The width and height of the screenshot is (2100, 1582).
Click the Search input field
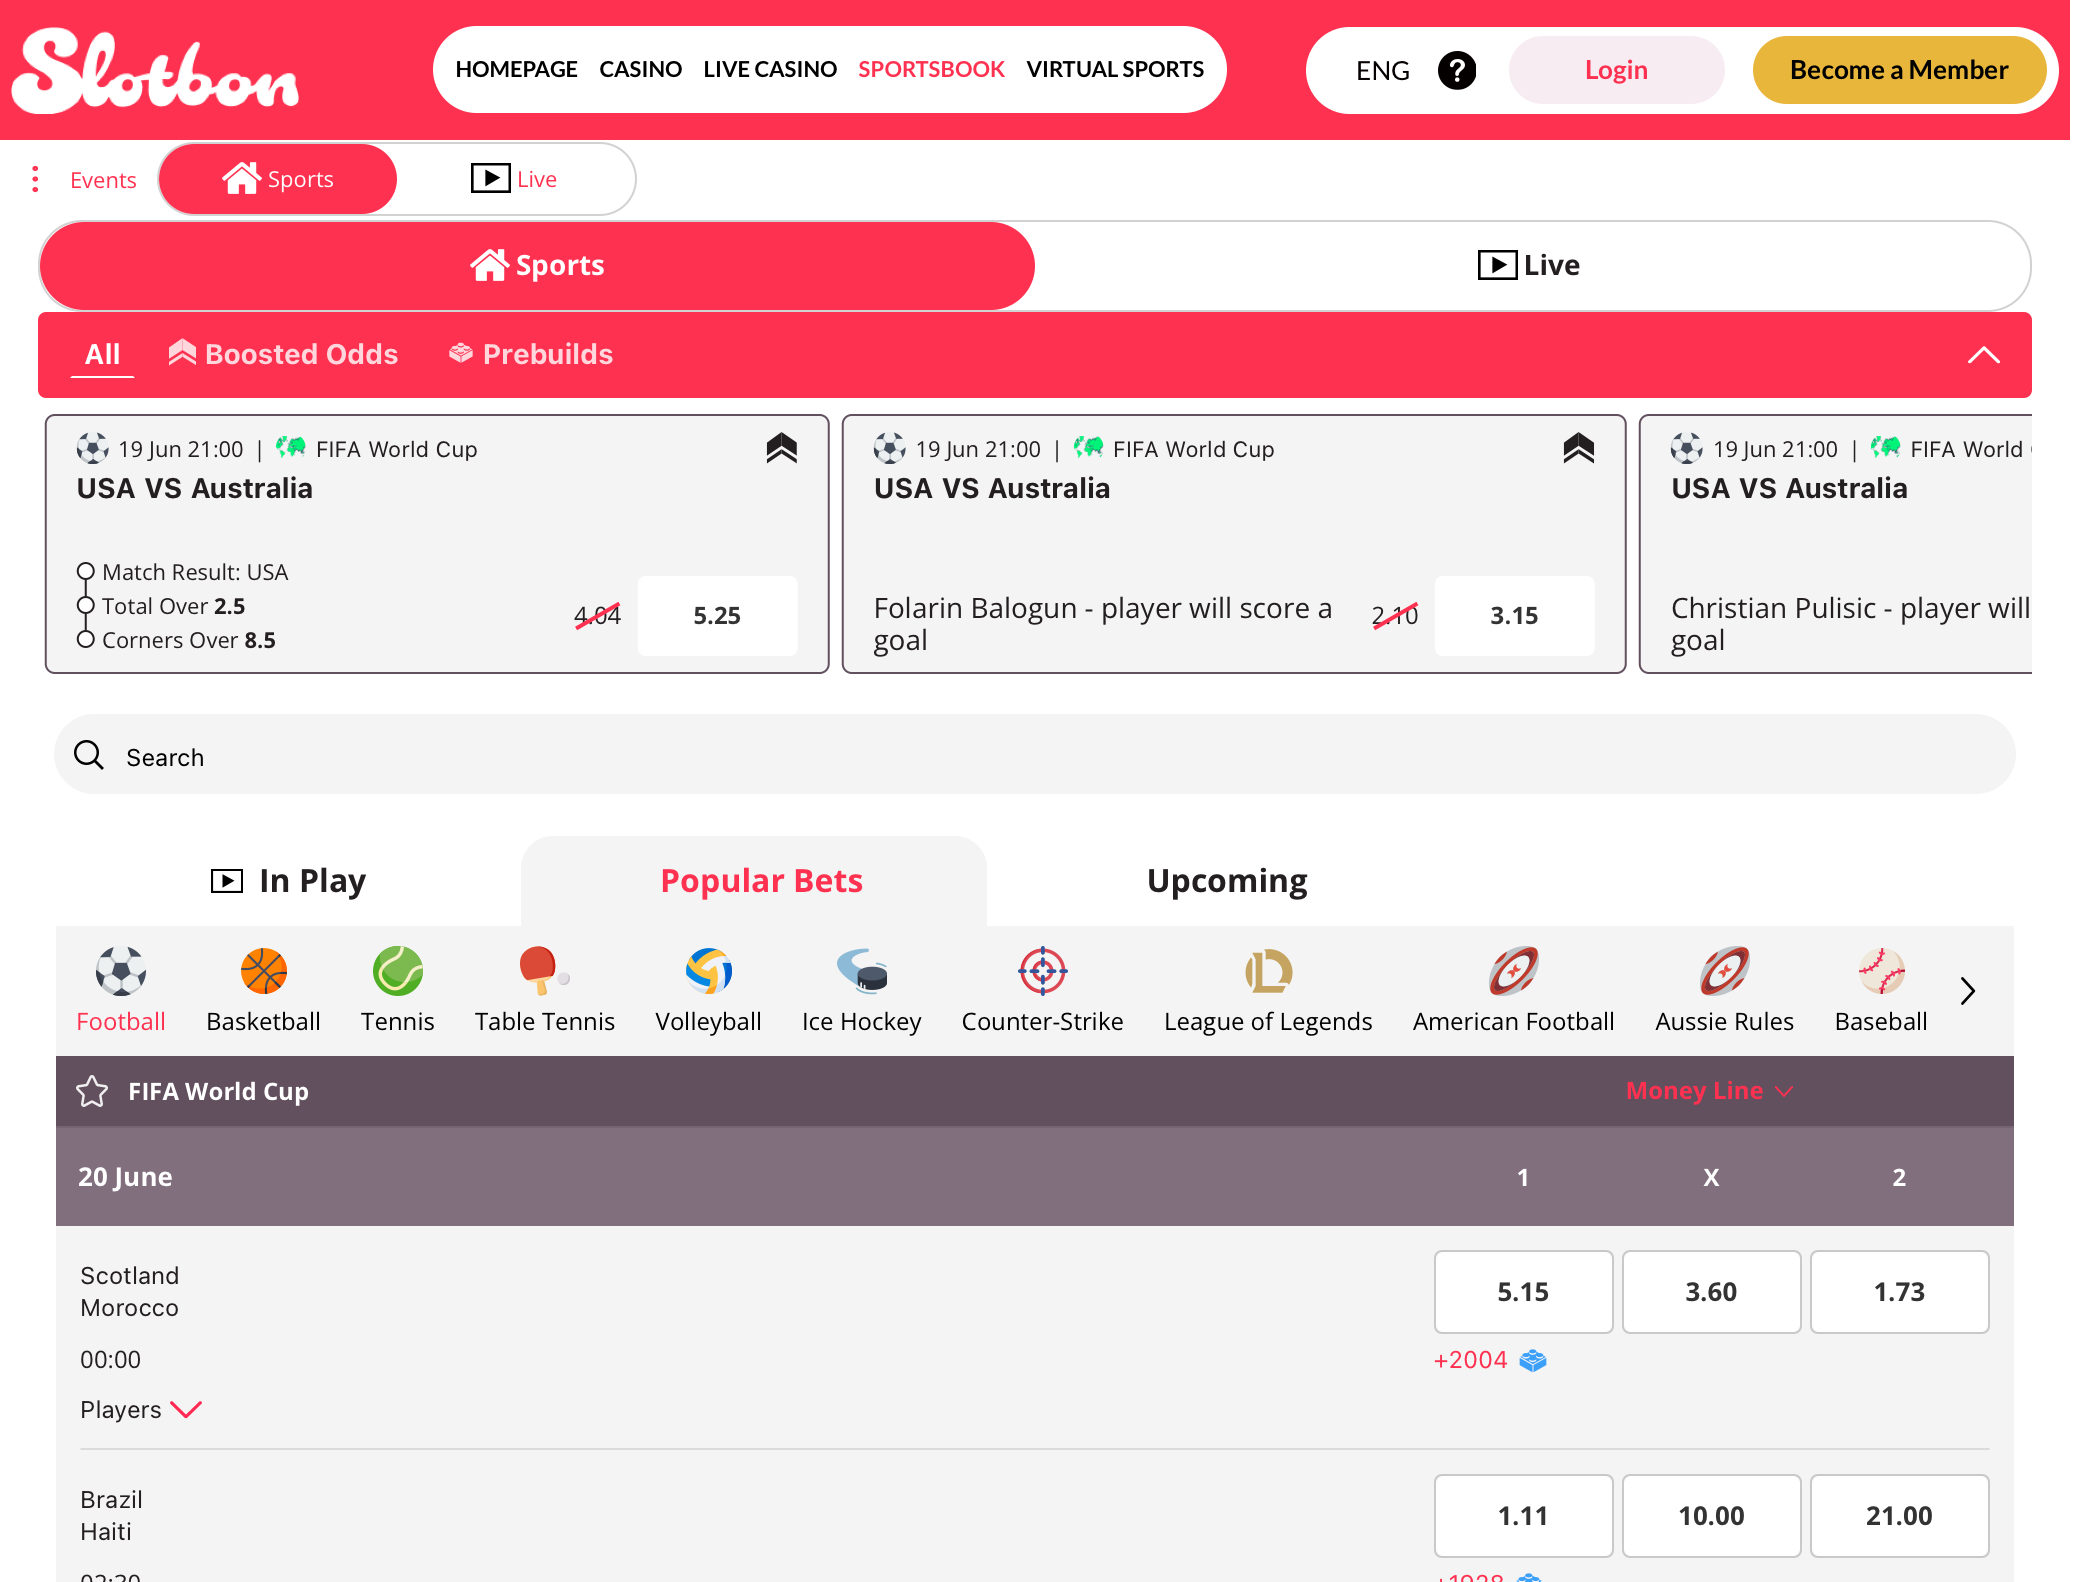1034,755
